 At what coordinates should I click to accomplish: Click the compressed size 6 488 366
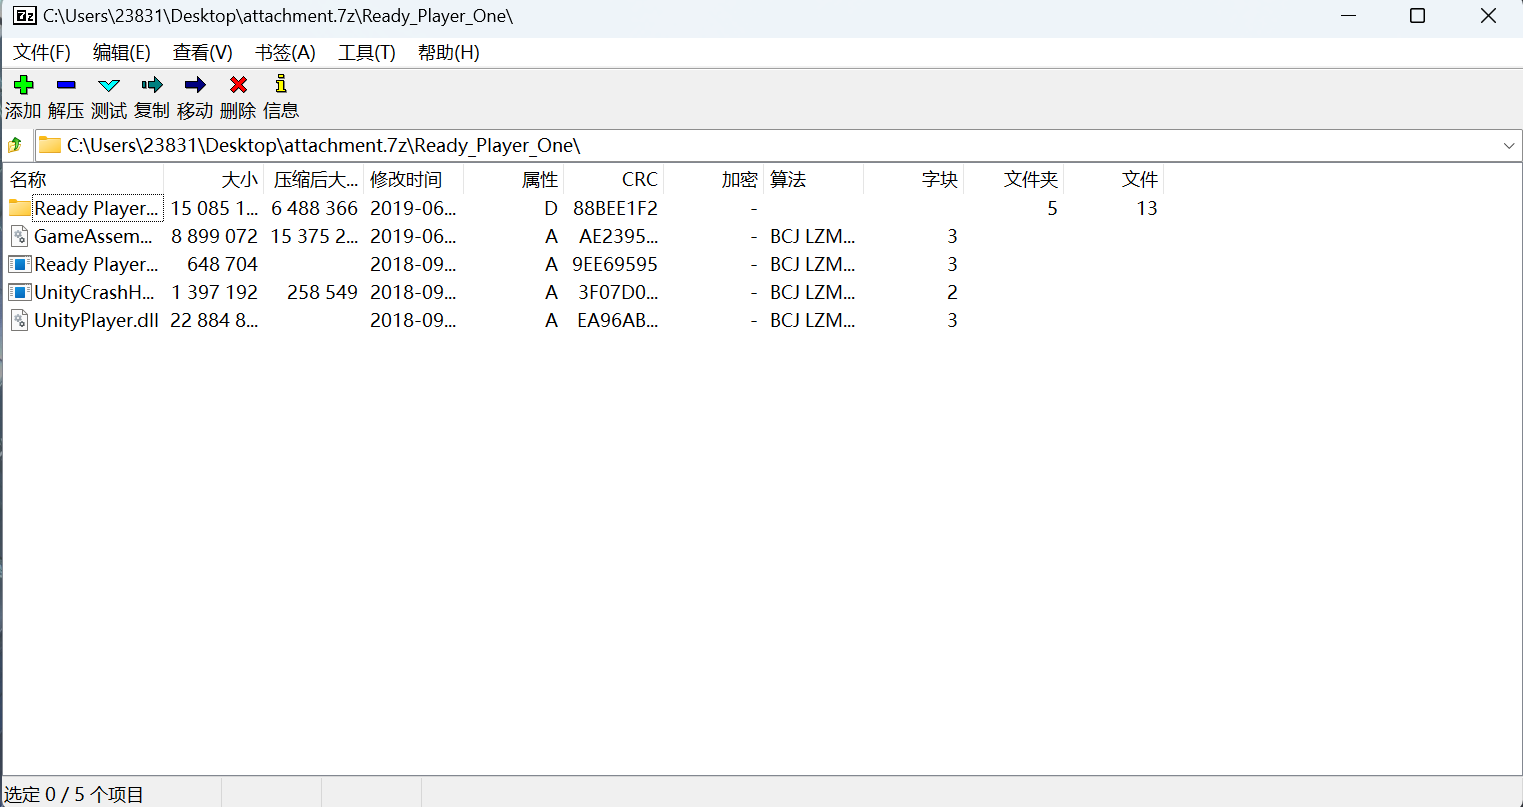pos(314,208)
